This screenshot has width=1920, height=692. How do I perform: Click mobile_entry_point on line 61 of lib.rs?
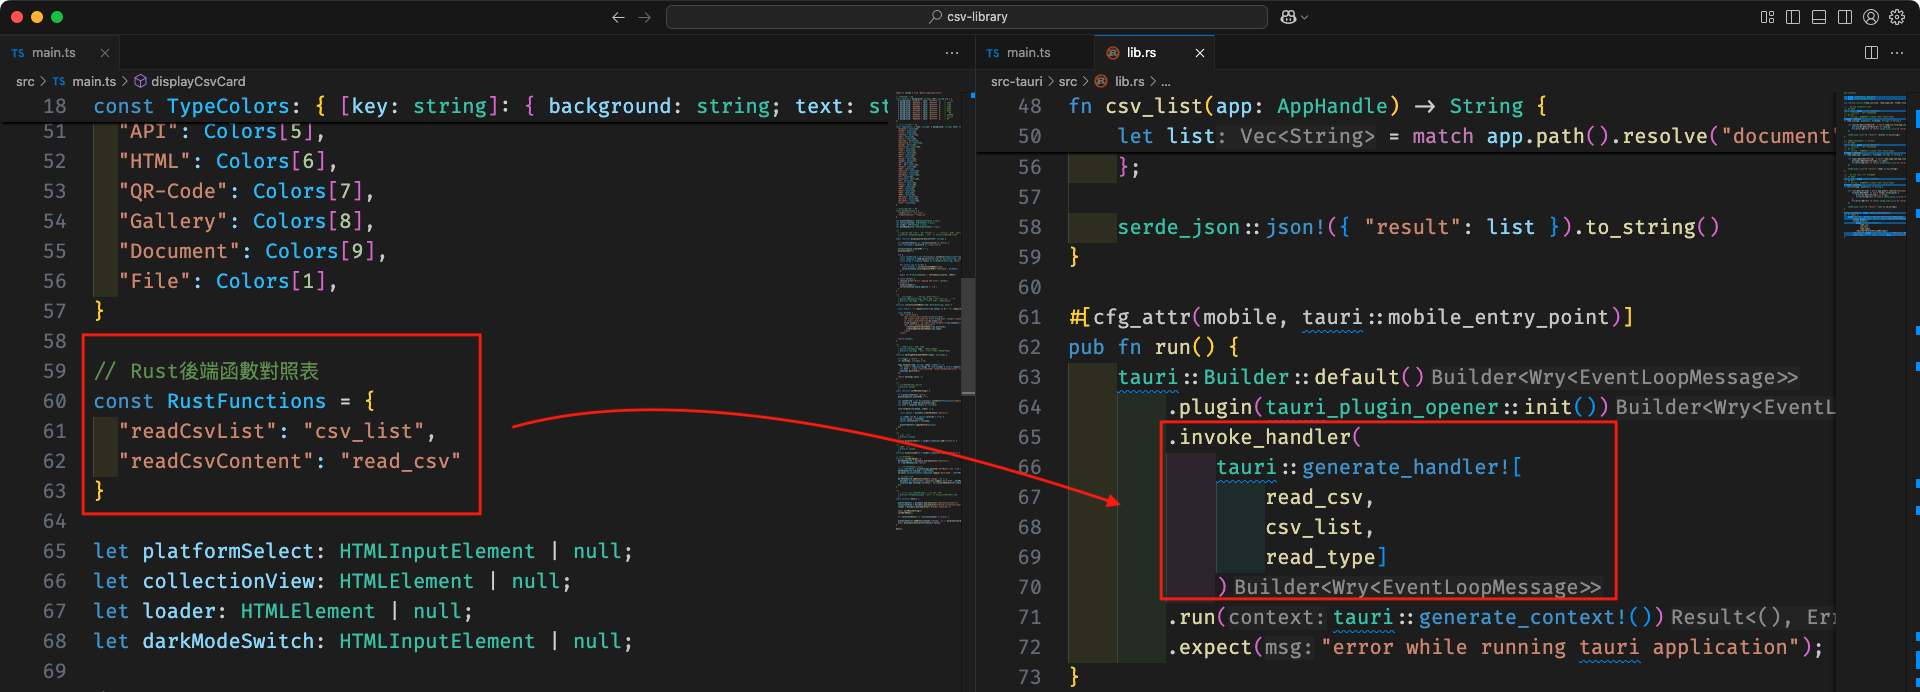(1498, 317)
